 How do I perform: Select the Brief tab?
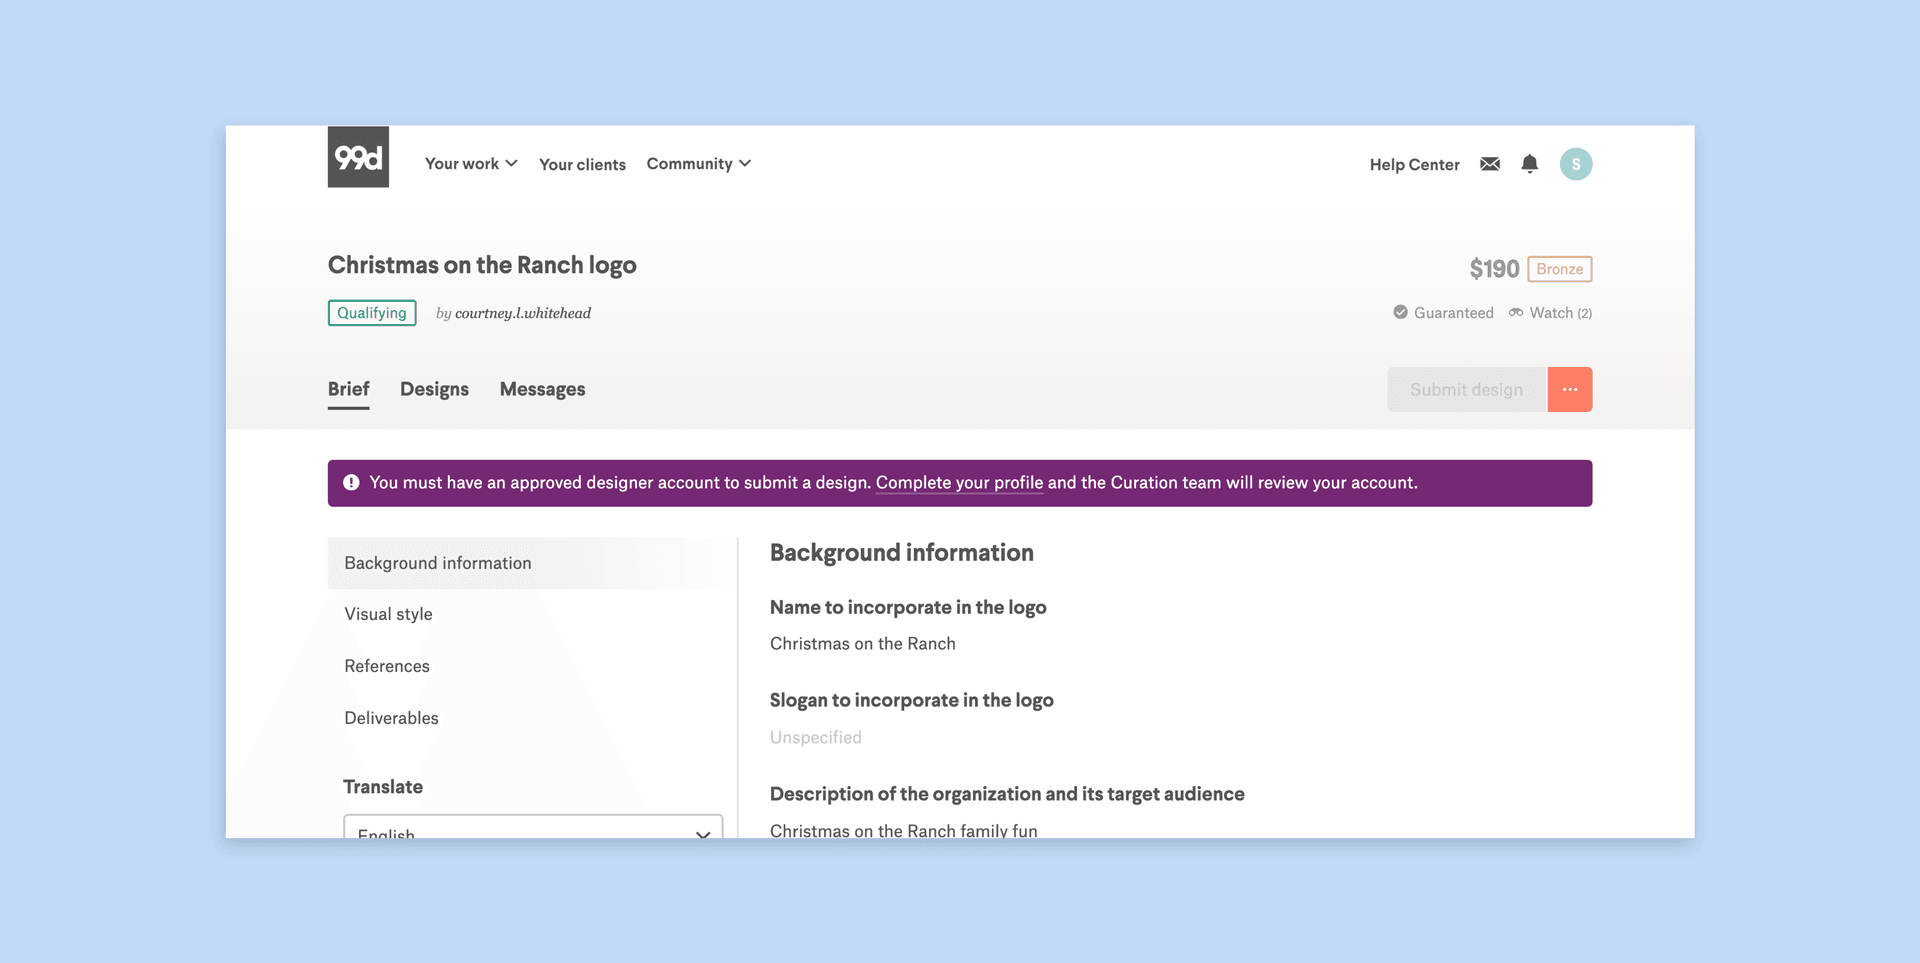coord(348,390)
